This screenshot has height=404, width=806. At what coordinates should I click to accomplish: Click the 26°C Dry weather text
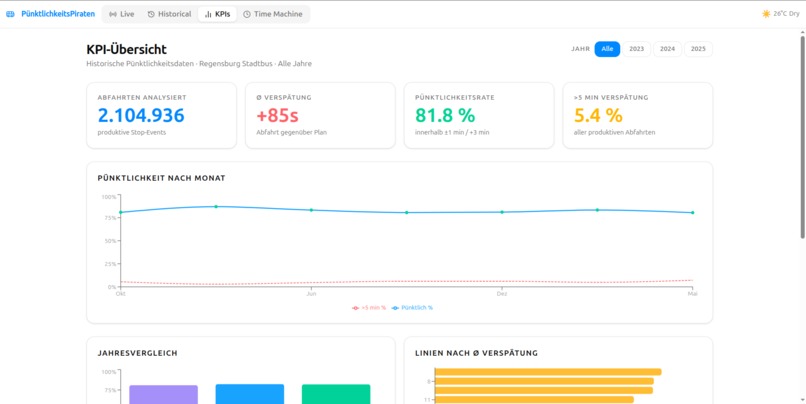click(786, 14)
